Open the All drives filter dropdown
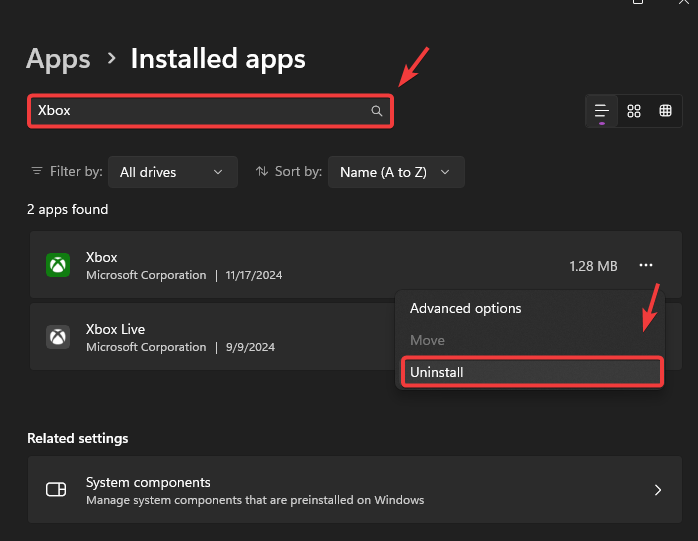Image resolution: width=698 pixels, height=541 pixels. coord(172,172)
